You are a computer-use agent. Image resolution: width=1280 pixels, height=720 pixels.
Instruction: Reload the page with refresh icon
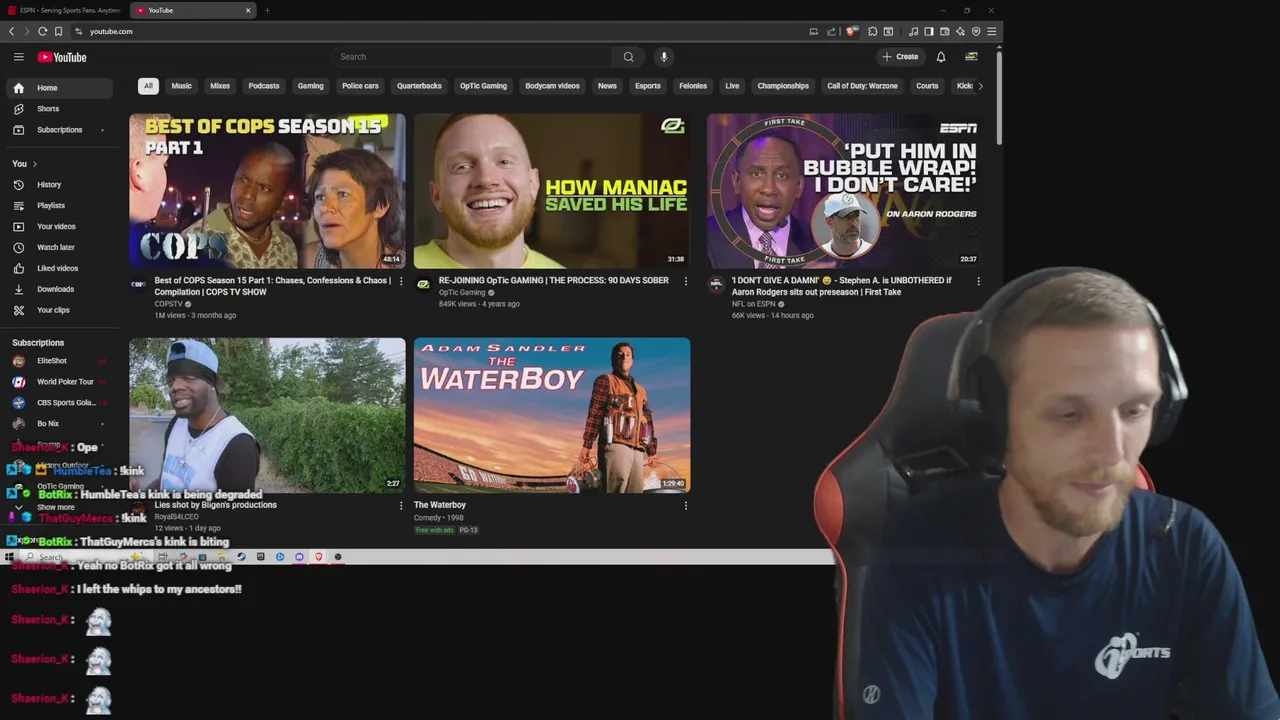coord(42,31)
